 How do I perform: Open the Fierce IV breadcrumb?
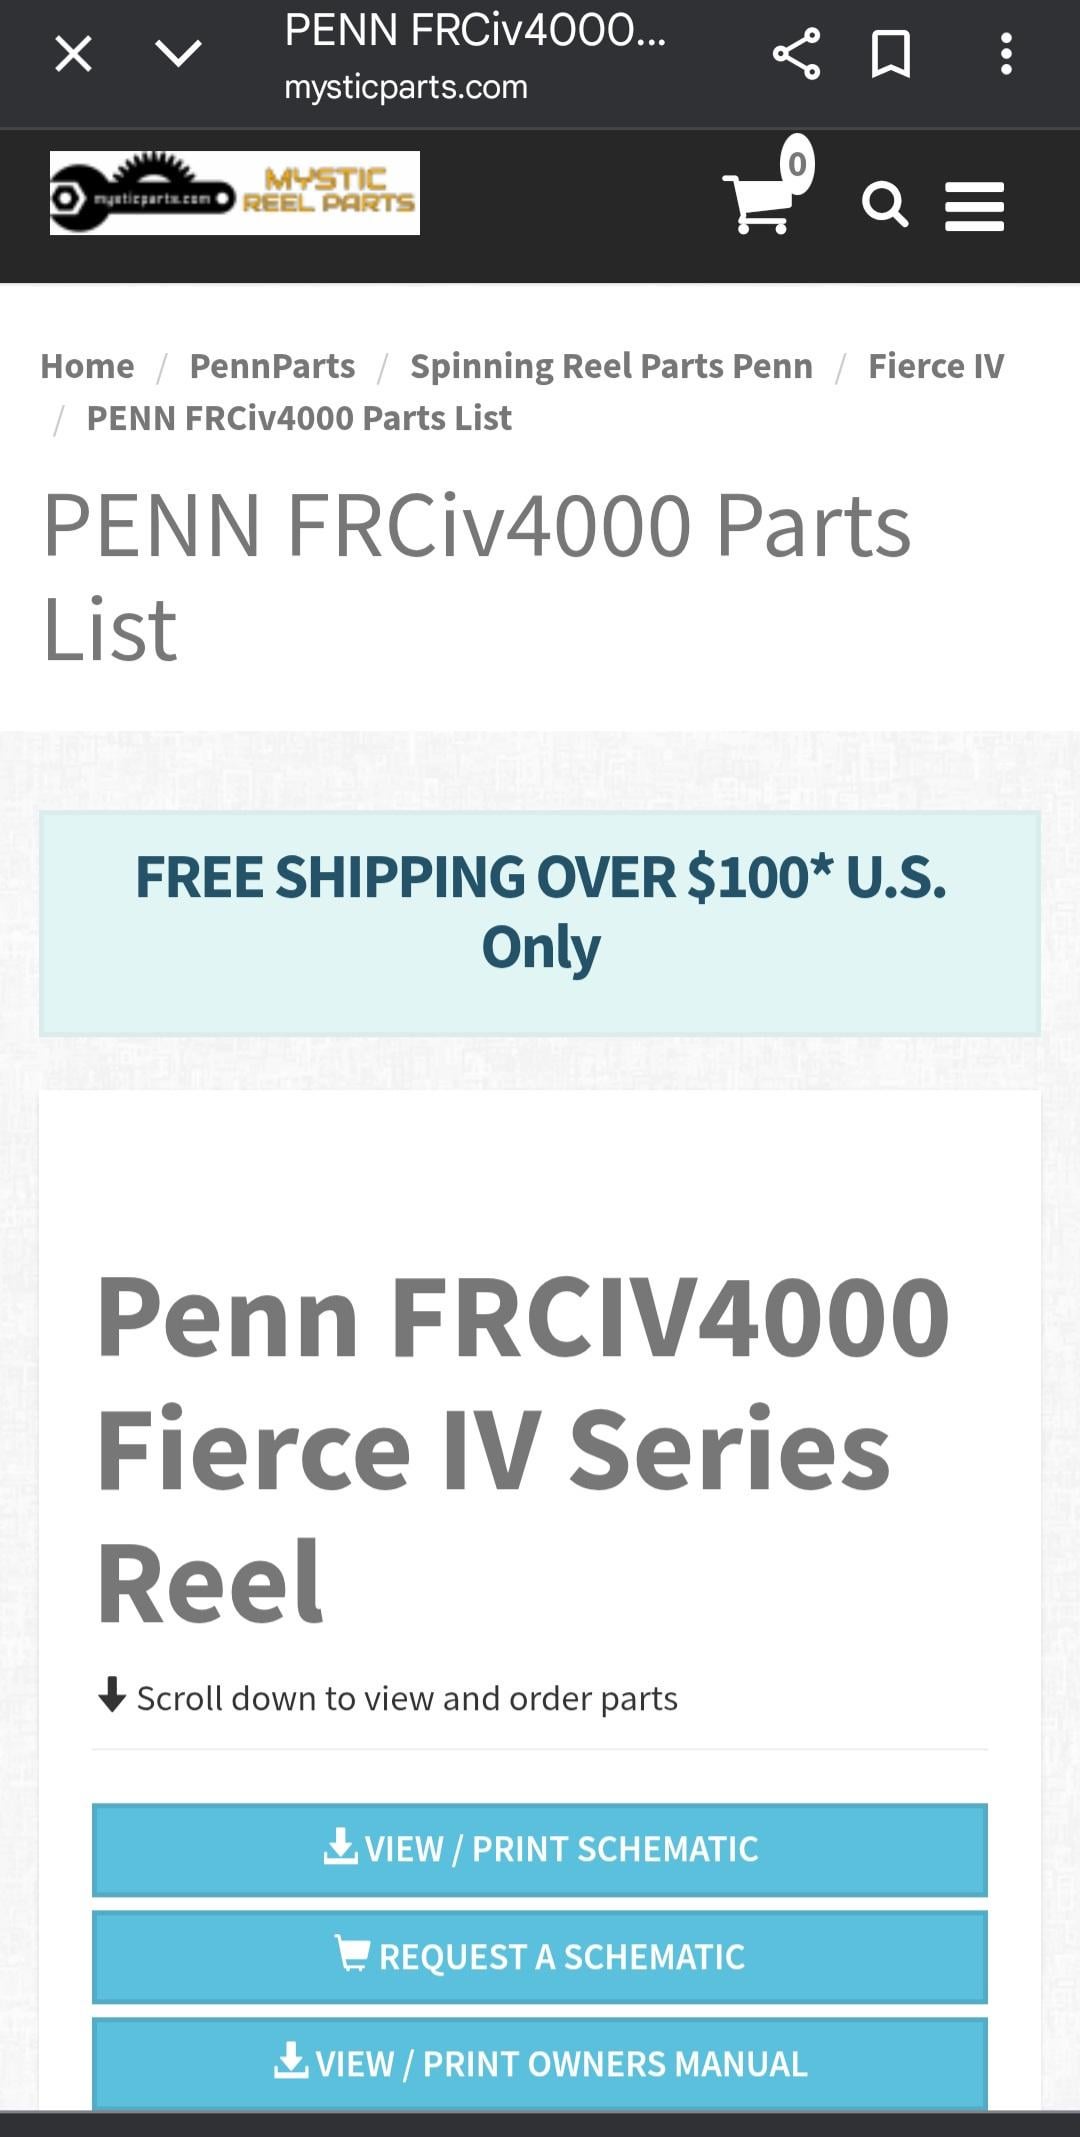click(935, 366)
